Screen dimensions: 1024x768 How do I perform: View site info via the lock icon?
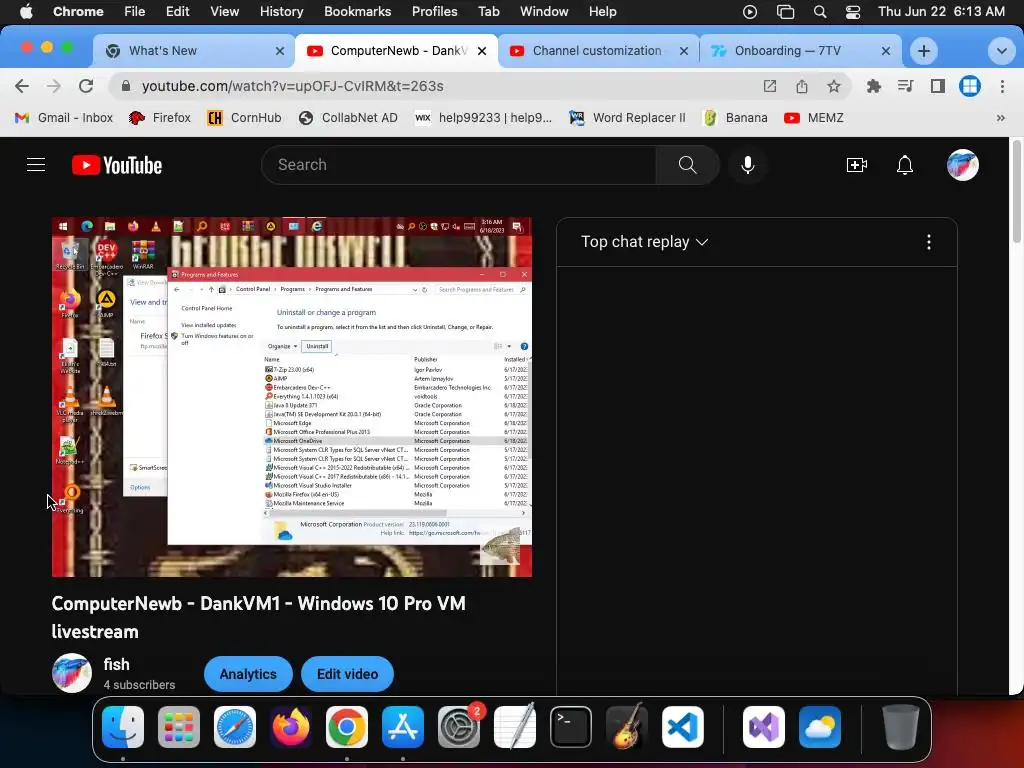pos(126,86)
